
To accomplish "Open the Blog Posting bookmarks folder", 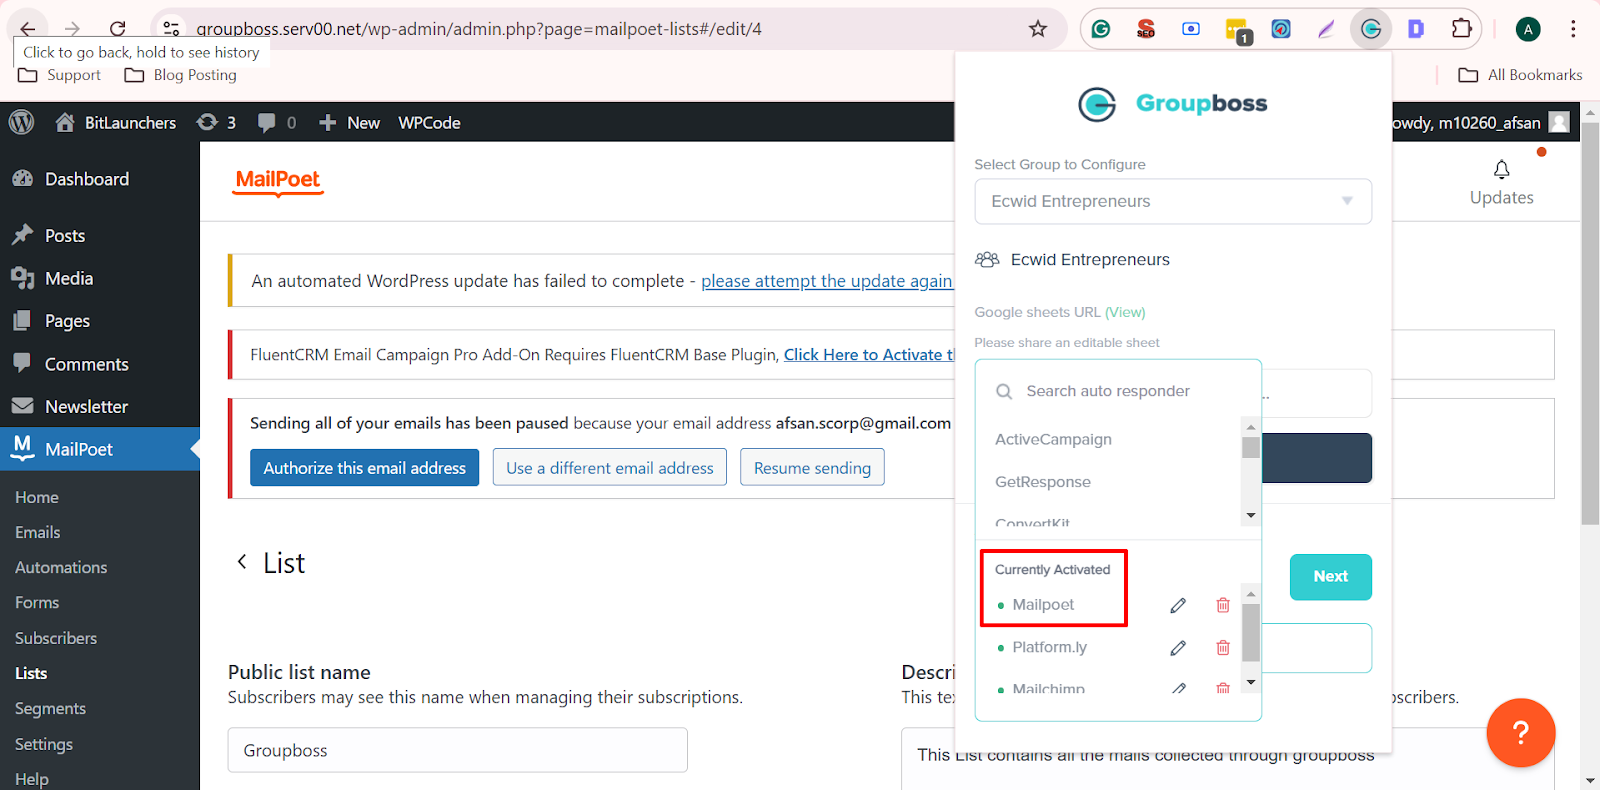I will click(181, 75).
